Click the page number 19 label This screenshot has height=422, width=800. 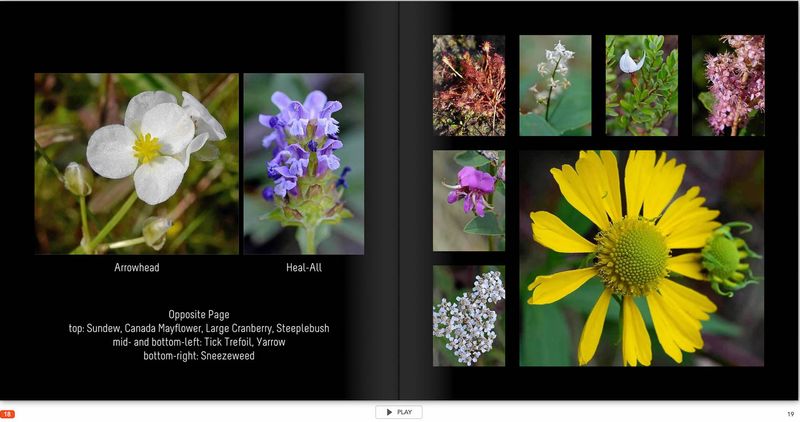pos(790,414)
